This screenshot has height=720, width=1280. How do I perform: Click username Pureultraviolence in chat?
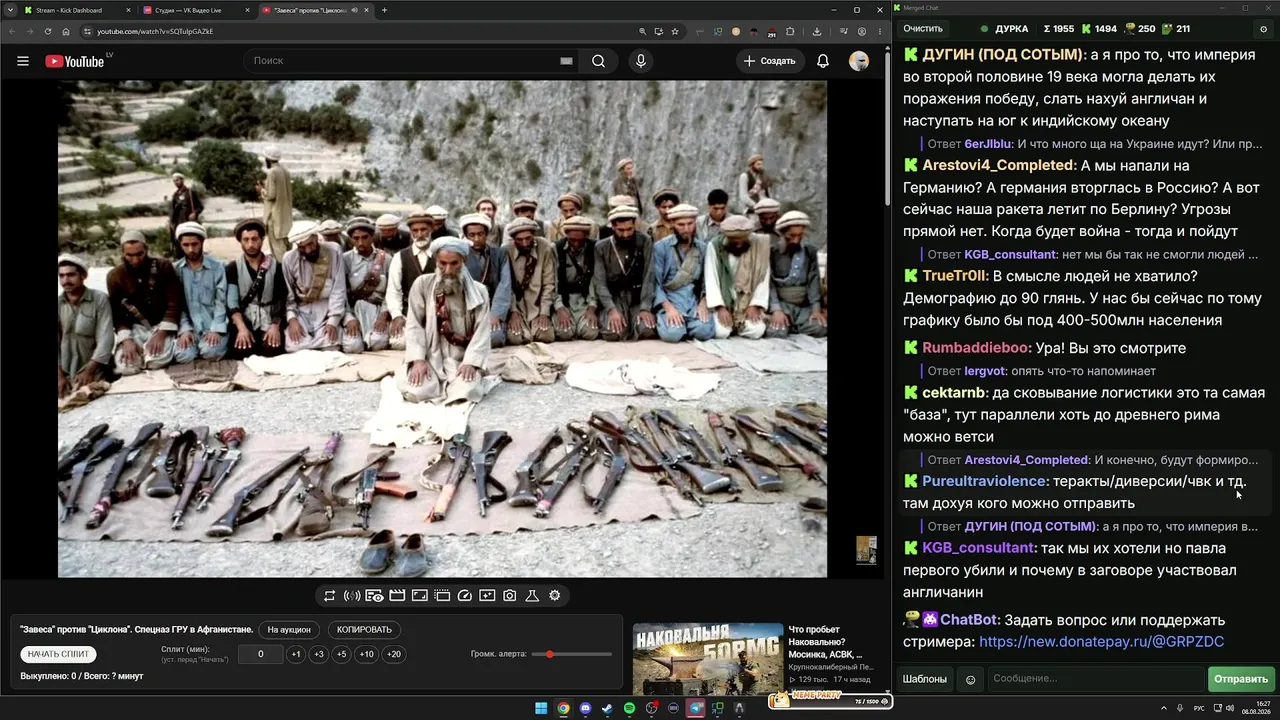click(x=984, y=481)
